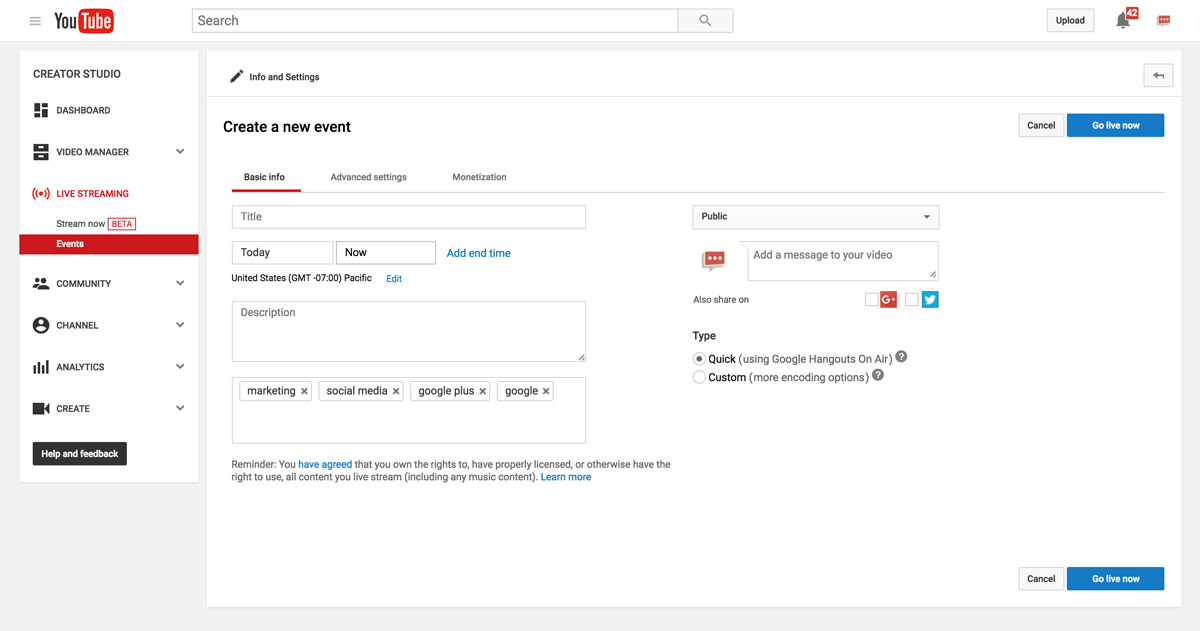1200x631 pixels.
Task: Remove the marketing tag
Action: click(304, 392)
